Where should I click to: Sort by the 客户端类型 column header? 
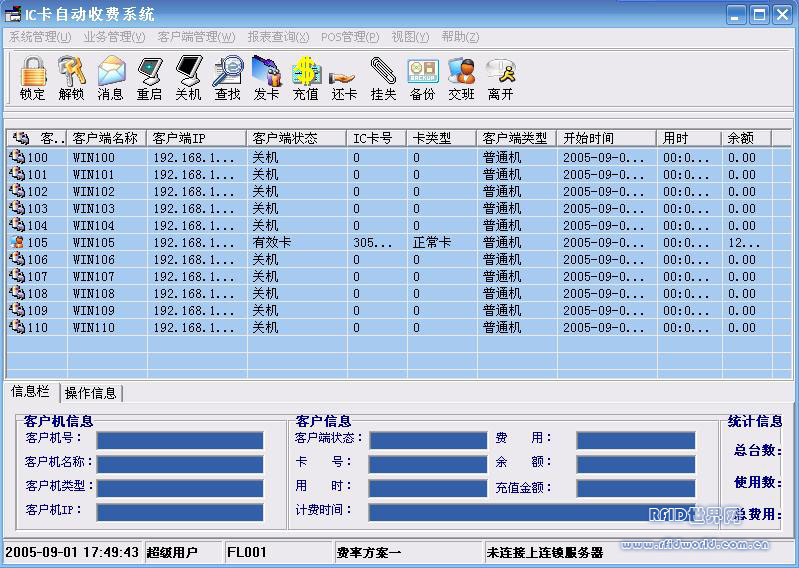517,138
